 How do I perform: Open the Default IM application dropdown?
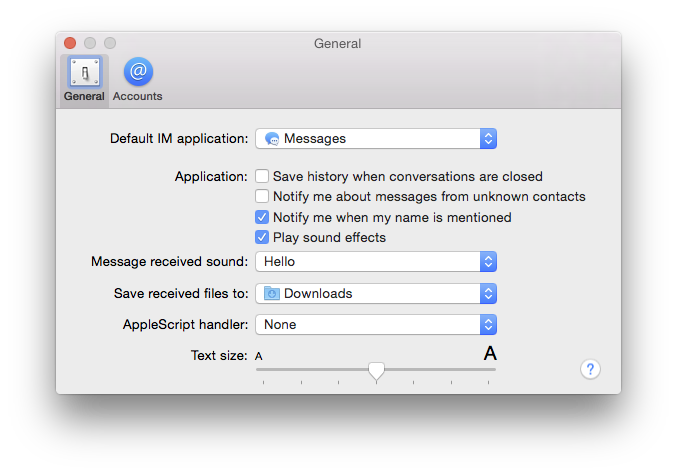(x=376, y=139)
